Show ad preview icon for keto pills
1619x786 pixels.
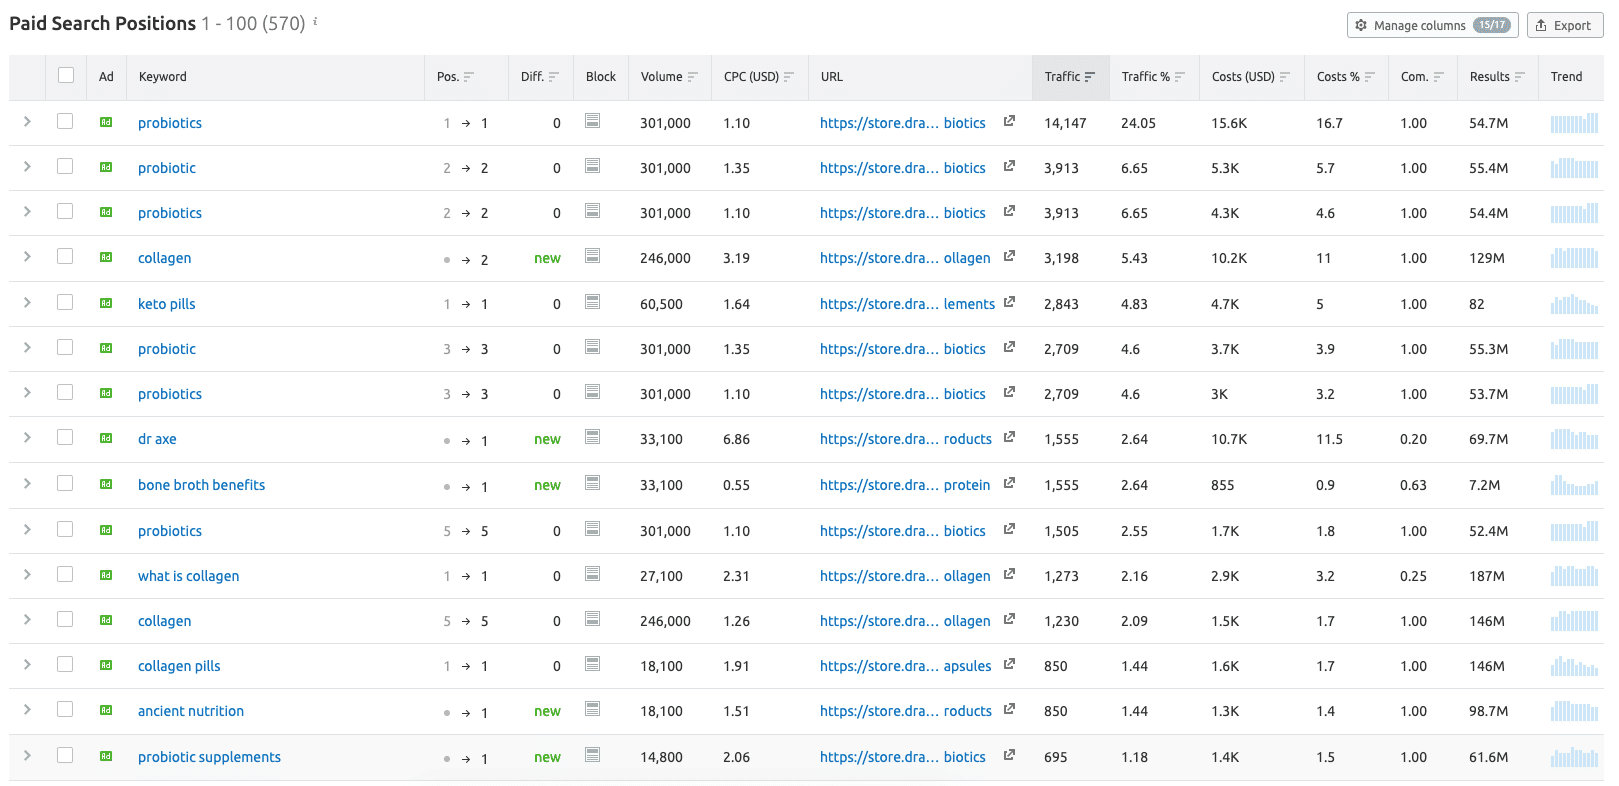[106, 303]
